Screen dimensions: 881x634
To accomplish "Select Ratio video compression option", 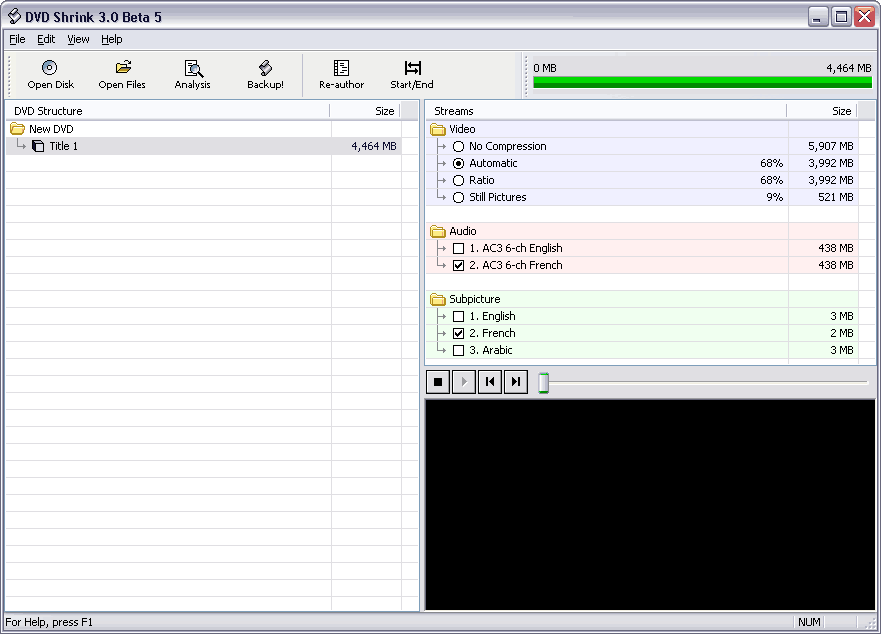I will (458, 180).
